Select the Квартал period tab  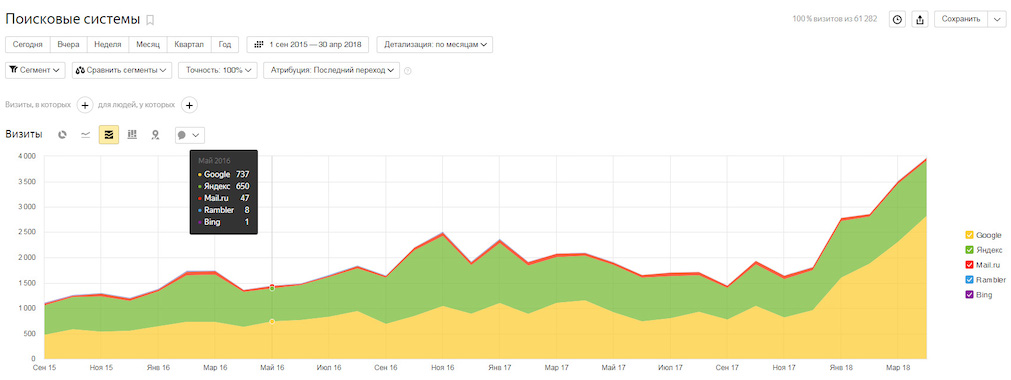coord(189,45)
